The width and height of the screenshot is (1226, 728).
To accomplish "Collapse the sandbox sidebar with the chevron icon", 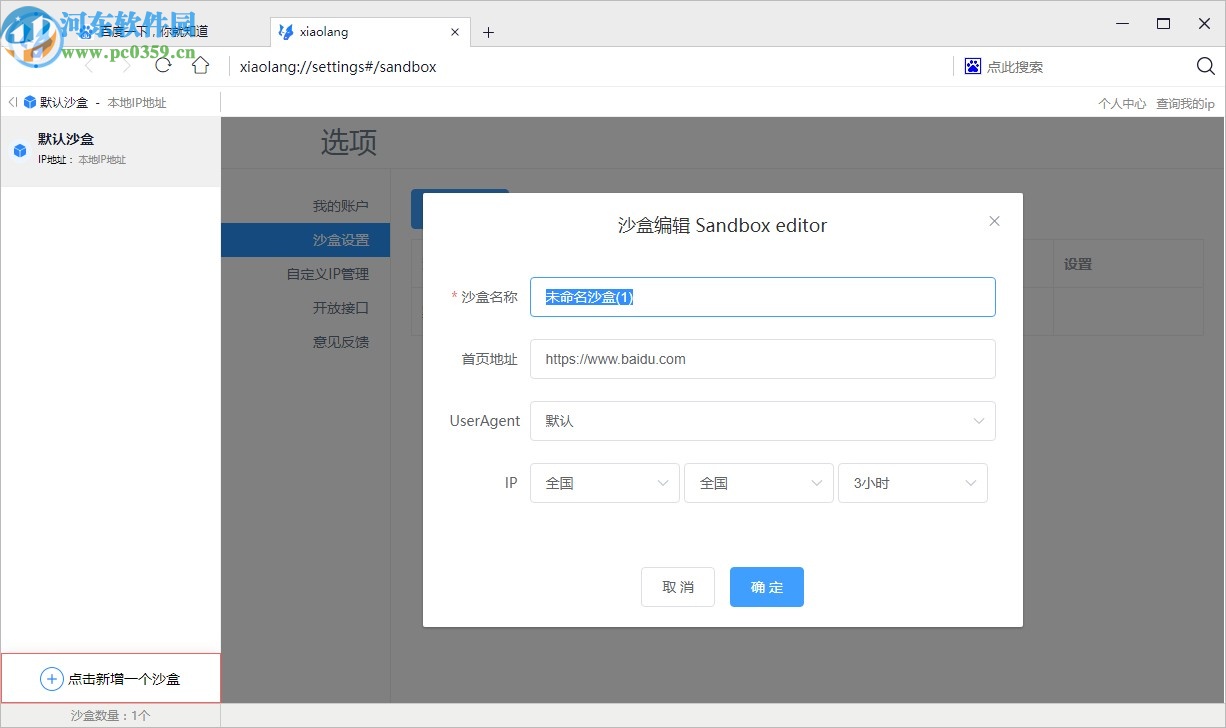I will click(x=10, y=101).
